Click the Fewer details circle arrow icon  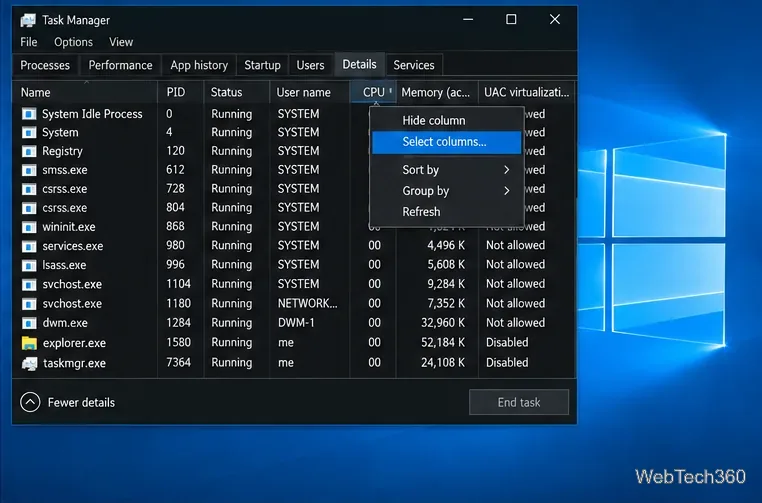[30, 402]
